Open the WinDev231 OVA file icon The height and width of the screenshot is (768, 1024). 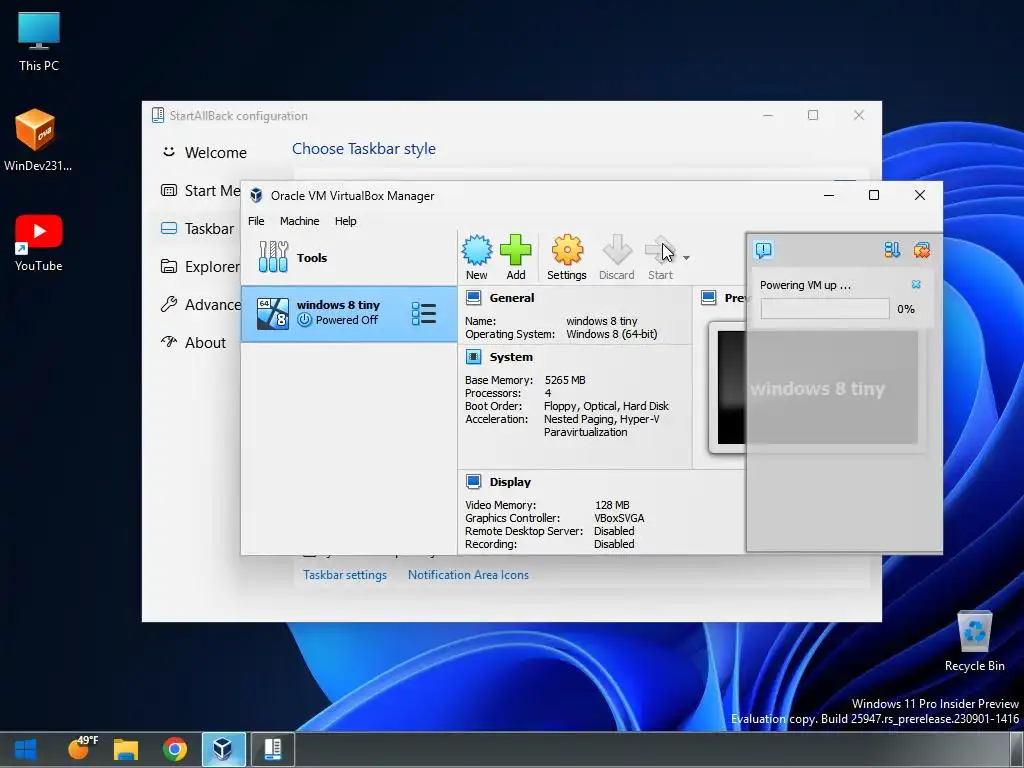pyautogui.click(x=37, y=141)
